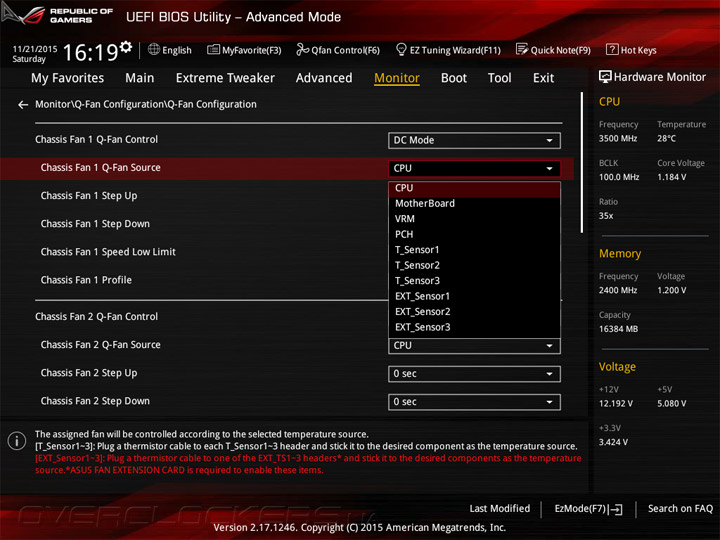Open the Exit tab
Image resolution: width=720 pixels, height=540 pixels.
(543, 78)
